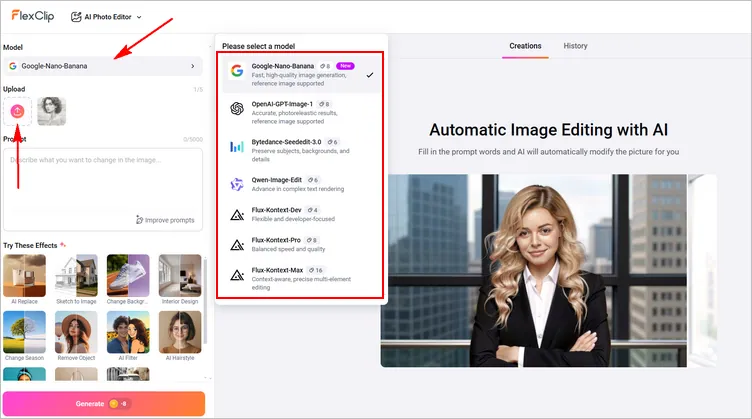Screen dimensions: 752x419
Task: Choose the Remove Object effect
Action: (76, 336)
